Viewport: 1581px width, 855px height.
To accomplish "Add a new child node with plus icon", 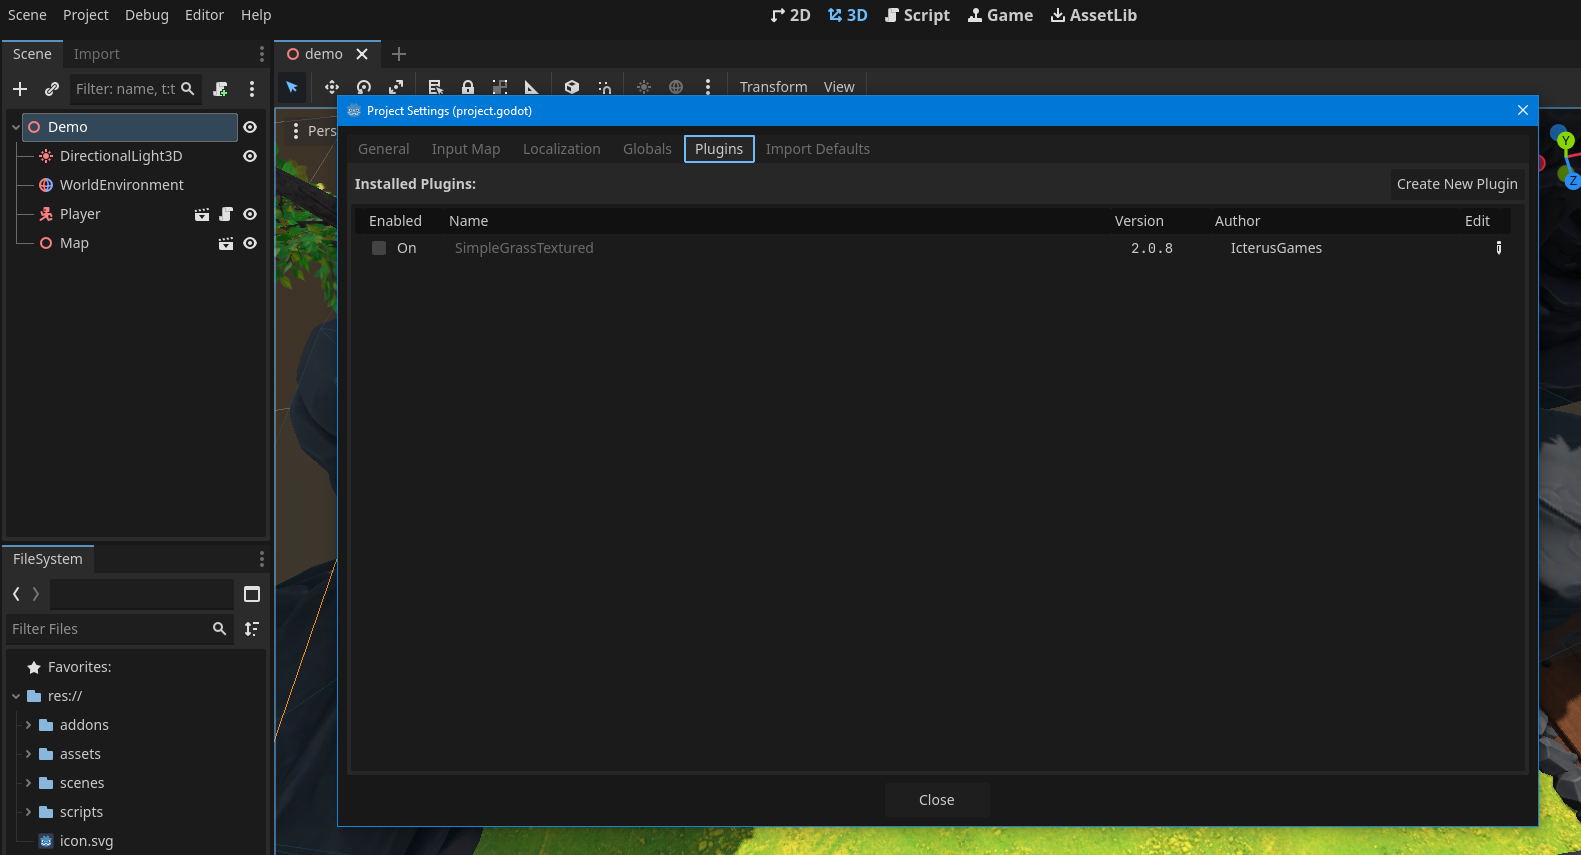I will 20,89.
